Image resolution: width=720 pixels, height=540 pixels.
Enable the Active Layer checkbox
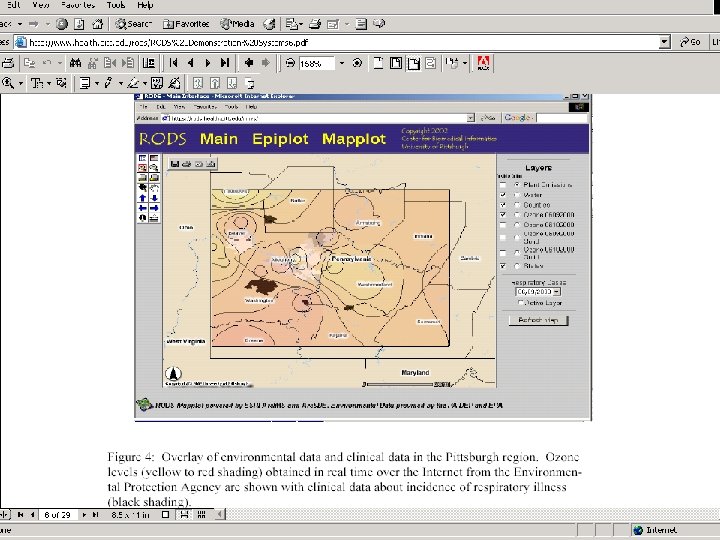(519, 301)
